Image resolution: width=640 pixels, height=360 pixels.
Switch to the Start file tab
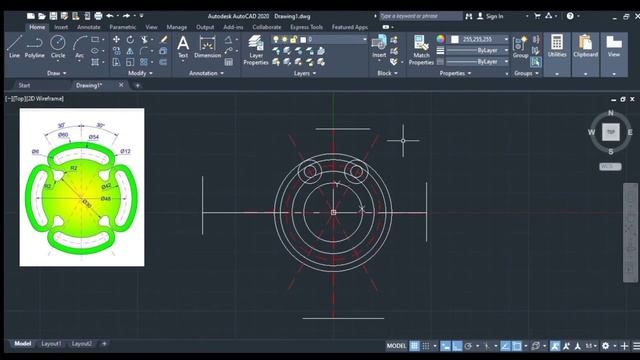[x=24, y=85]
